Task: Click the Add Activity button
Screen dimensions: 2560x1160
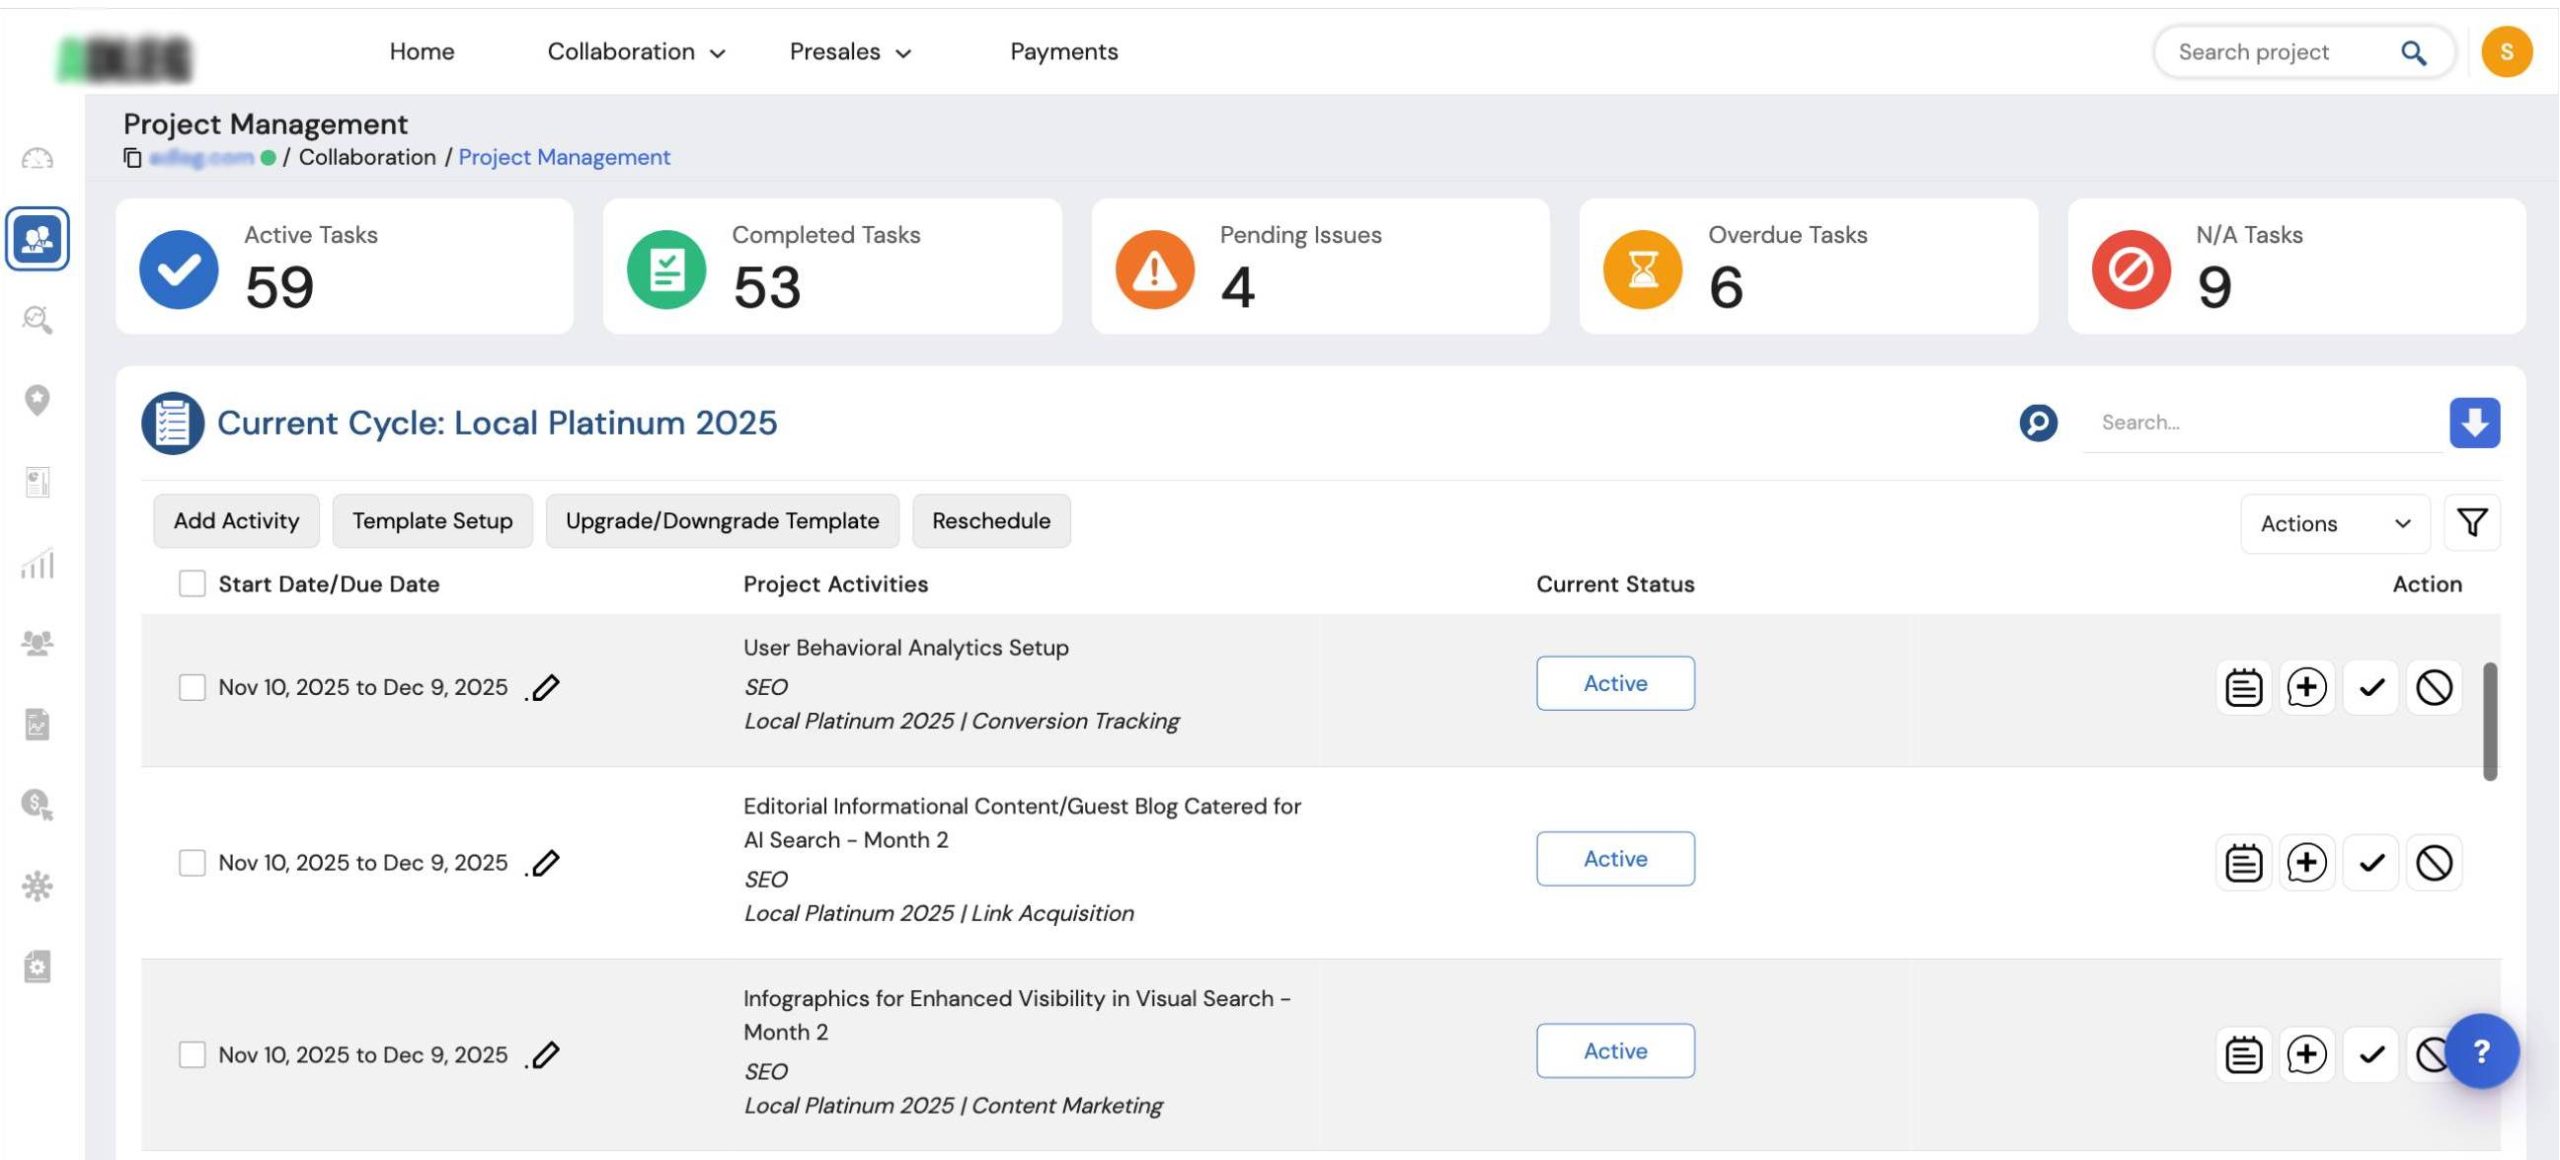Action: tap(236, 521)
